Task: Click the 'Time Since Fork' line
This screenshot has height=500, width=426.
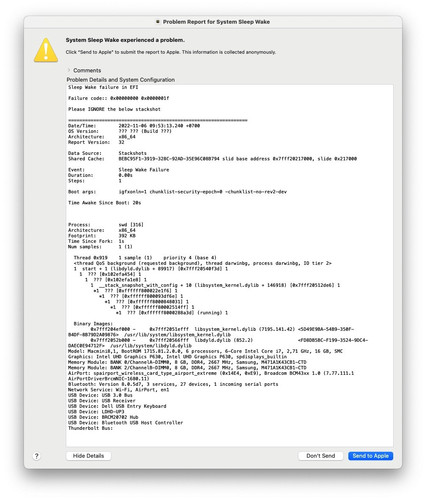Action: click(x=96, y=241)
